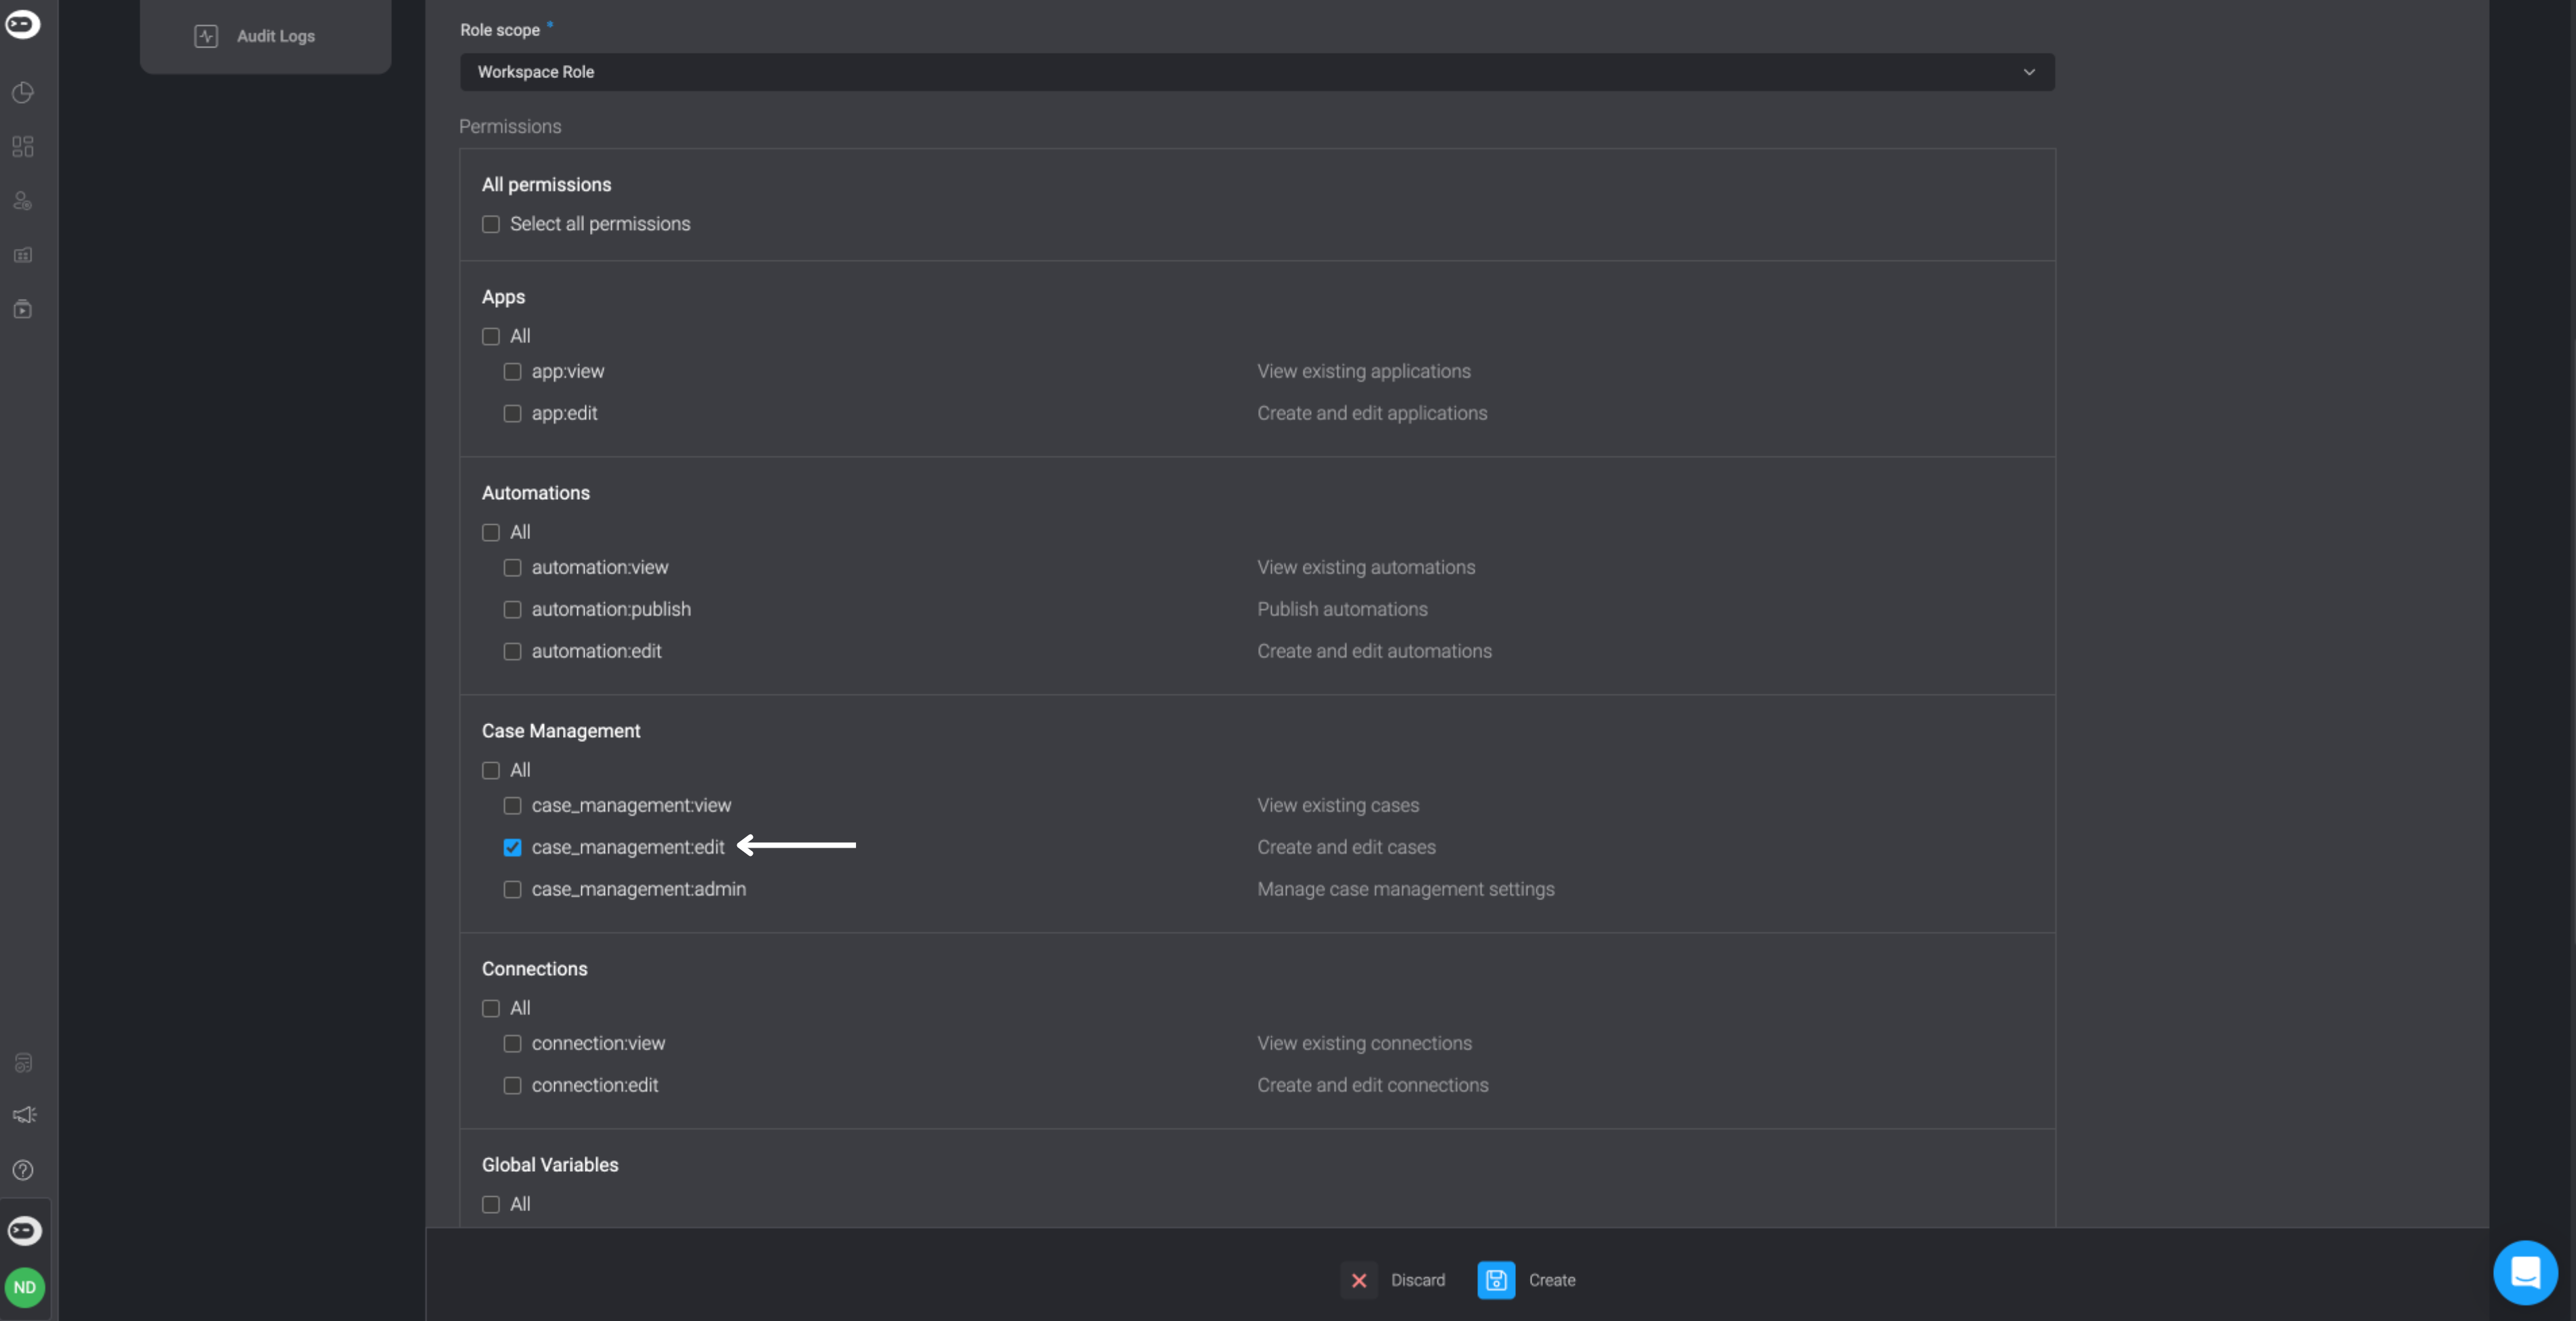The height and width of the screenshot is (1321, 2576).
Task: Click the robot workspace icon above the ND avatar
Action: [25, 1230]
